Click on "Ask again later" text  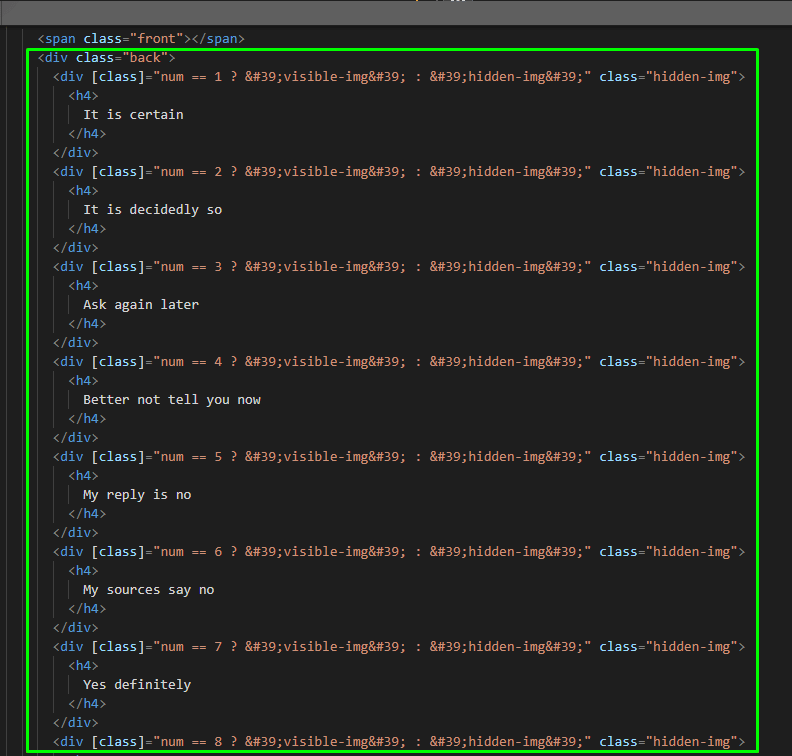(x=141, y=305)
